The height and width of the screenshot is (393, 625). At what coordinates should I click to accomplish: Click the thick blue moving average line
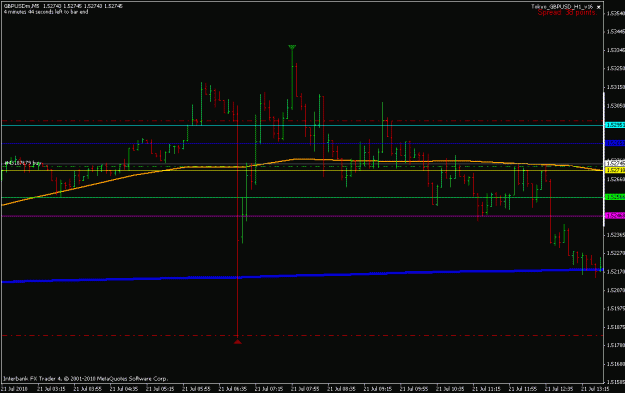click(x=303, y=275)
